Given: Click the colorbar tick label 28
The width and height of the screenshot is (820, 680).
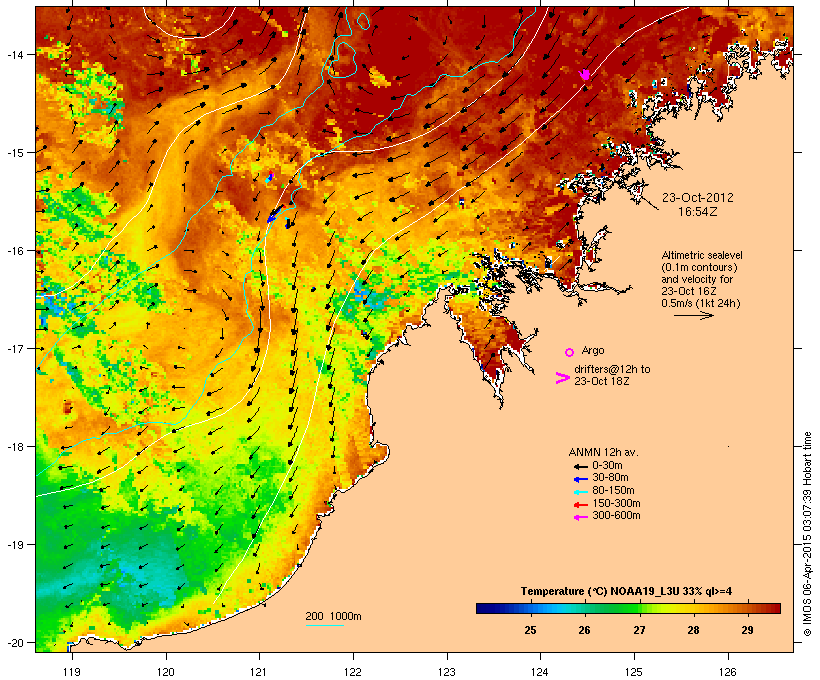Looking at the screenshot, I should click(693, 630).
